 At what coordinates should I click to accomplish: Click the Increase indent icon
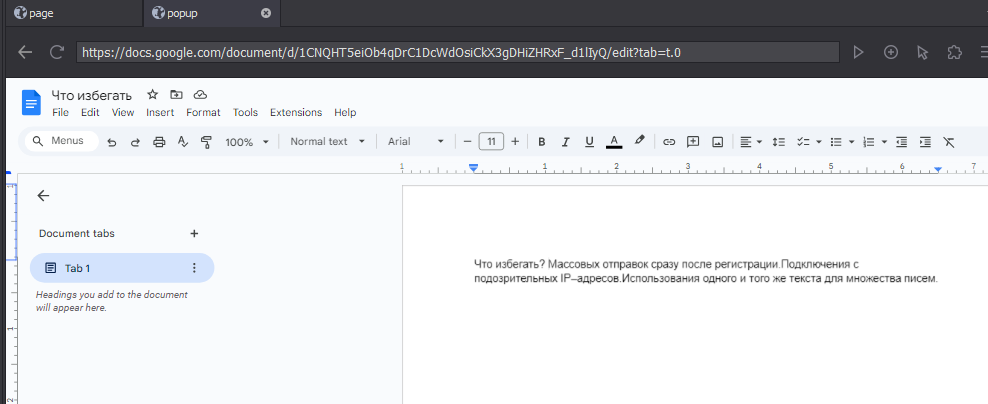[x=925, y=142]
